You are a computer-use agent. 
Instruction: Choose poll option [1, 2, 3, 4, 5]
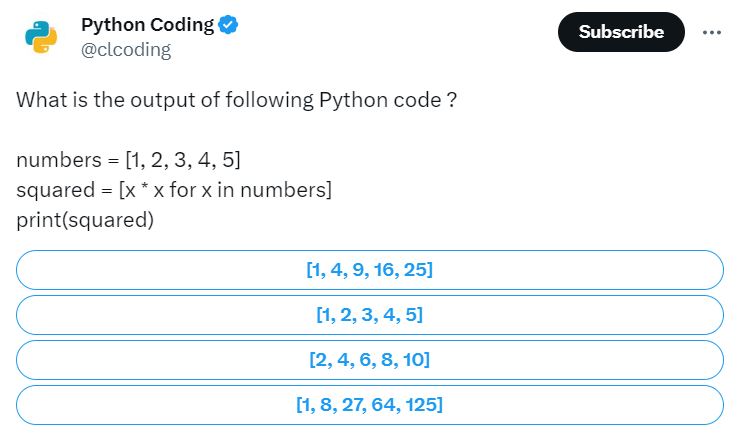point(370,315)
